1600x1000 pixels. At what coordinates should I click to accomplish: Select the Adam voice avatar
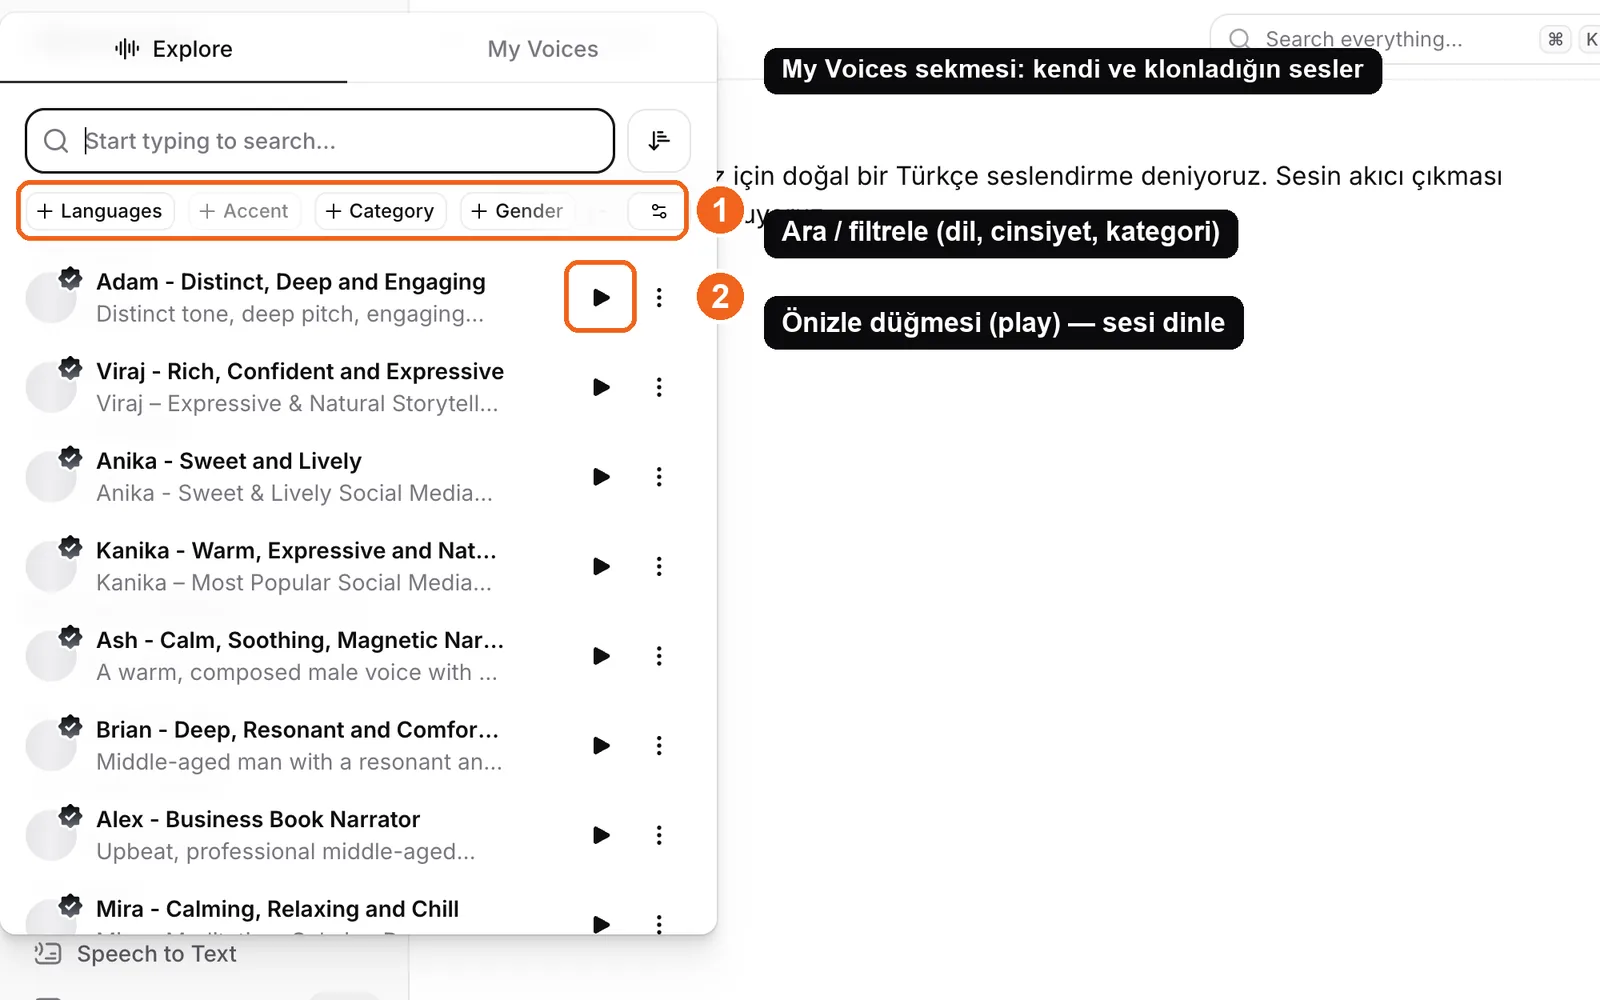tap(51, 297)
